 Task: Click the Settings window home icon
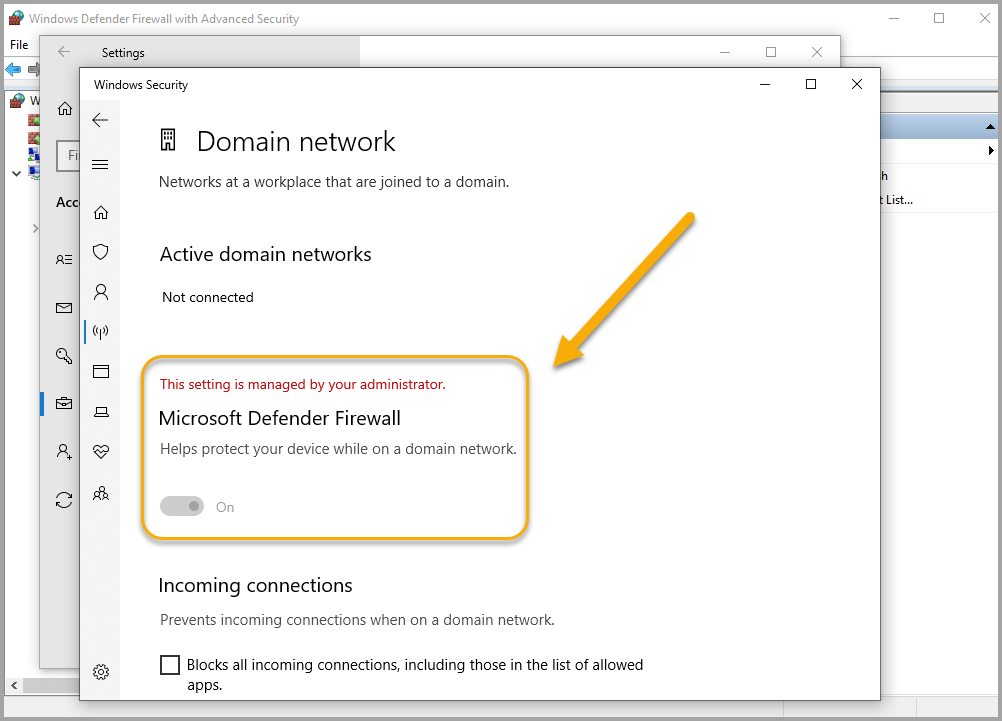point(64,108)
